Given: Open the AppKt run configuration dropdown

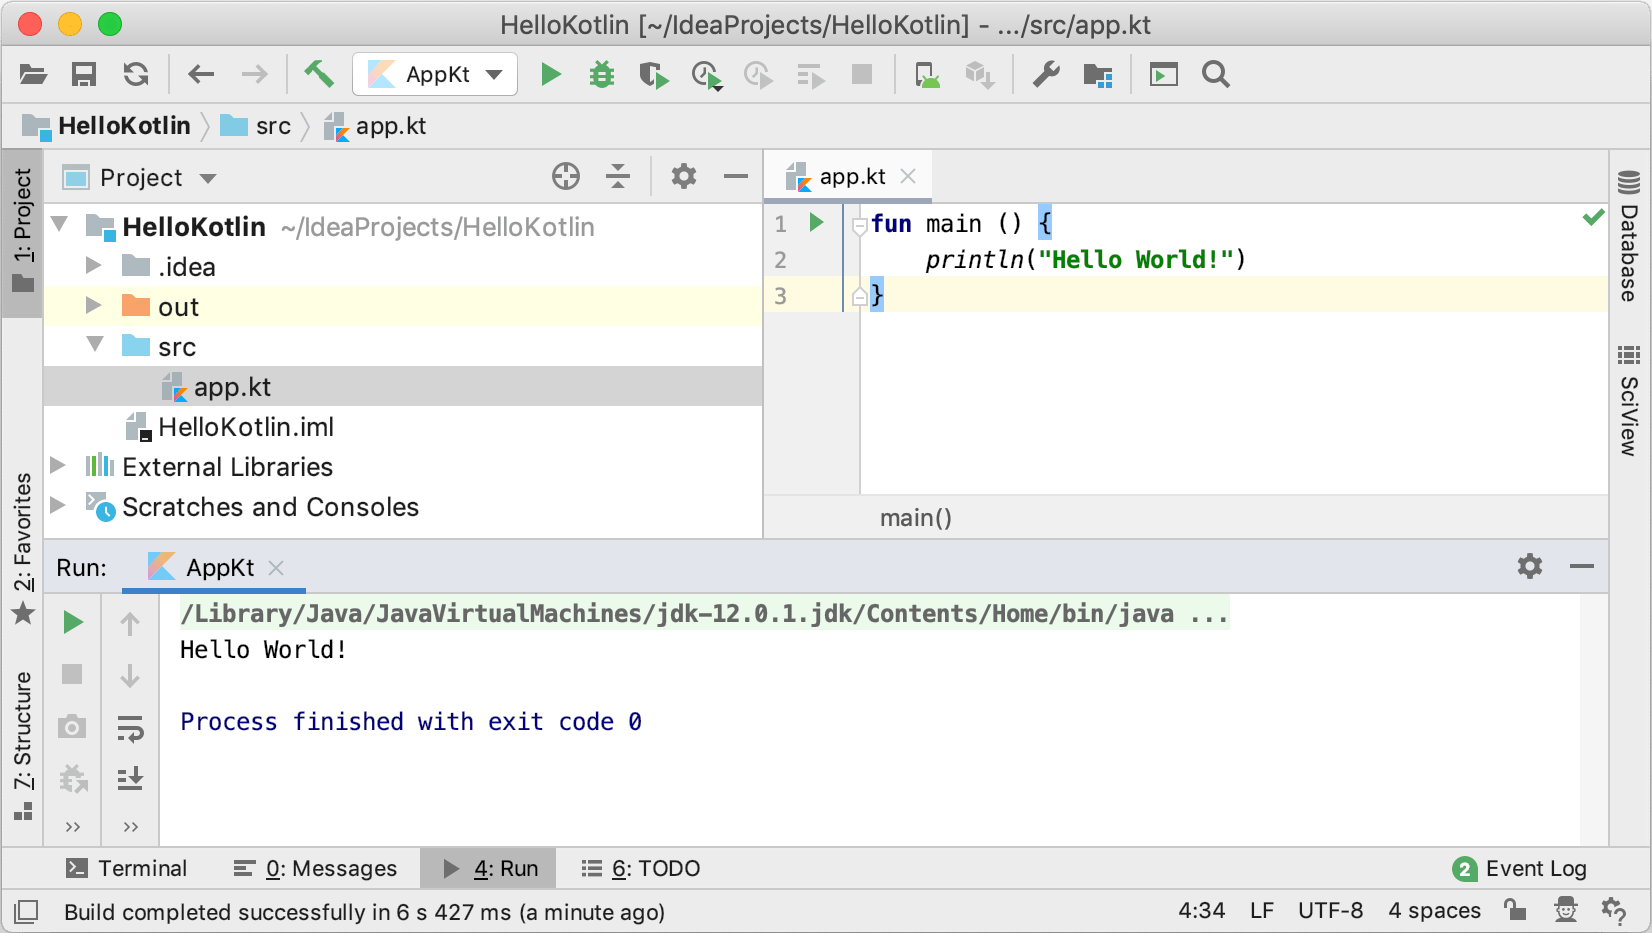Looking at the screenshot, I should click(435, 74).
